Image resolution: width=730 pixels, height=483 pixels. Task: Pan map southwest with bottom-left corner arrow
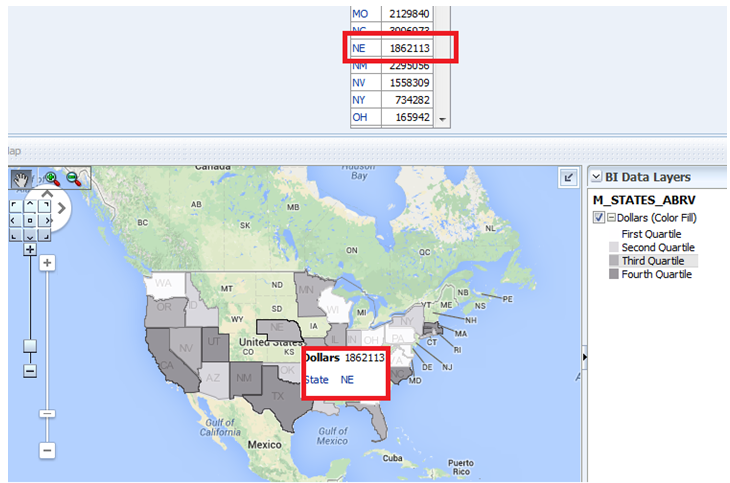[15, 235]
